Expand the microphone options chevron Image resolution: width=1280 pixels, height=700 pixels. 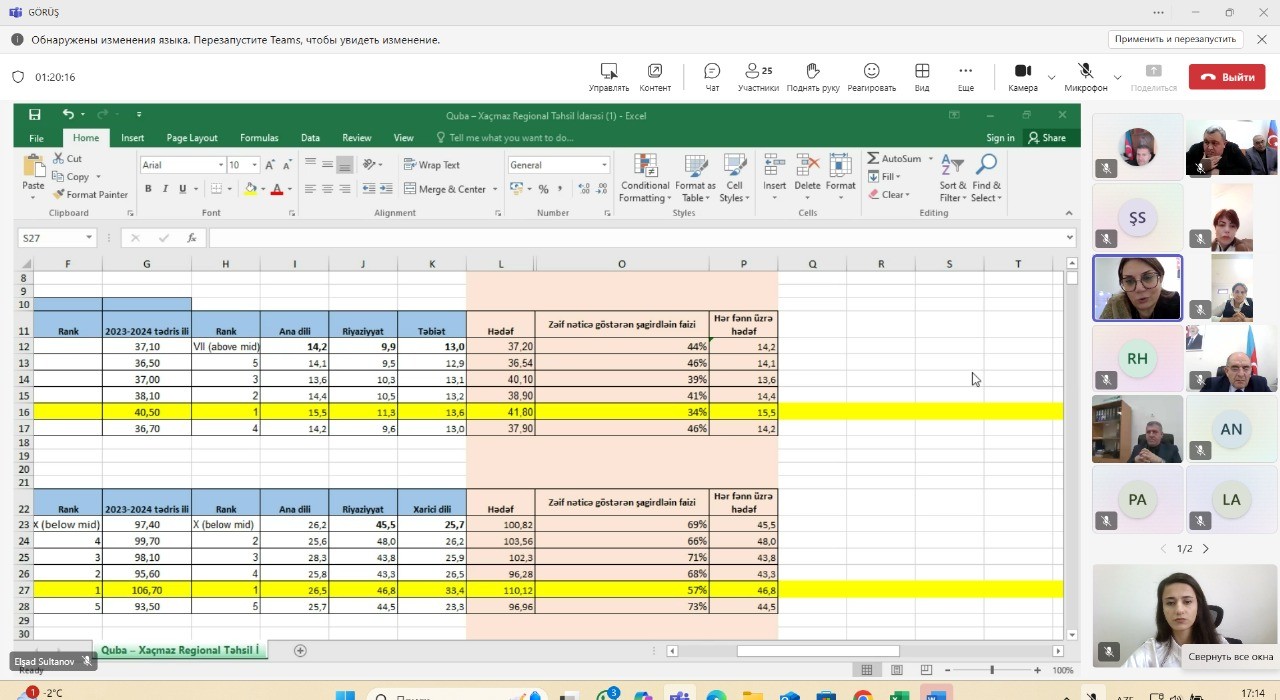pos(1117,77)
